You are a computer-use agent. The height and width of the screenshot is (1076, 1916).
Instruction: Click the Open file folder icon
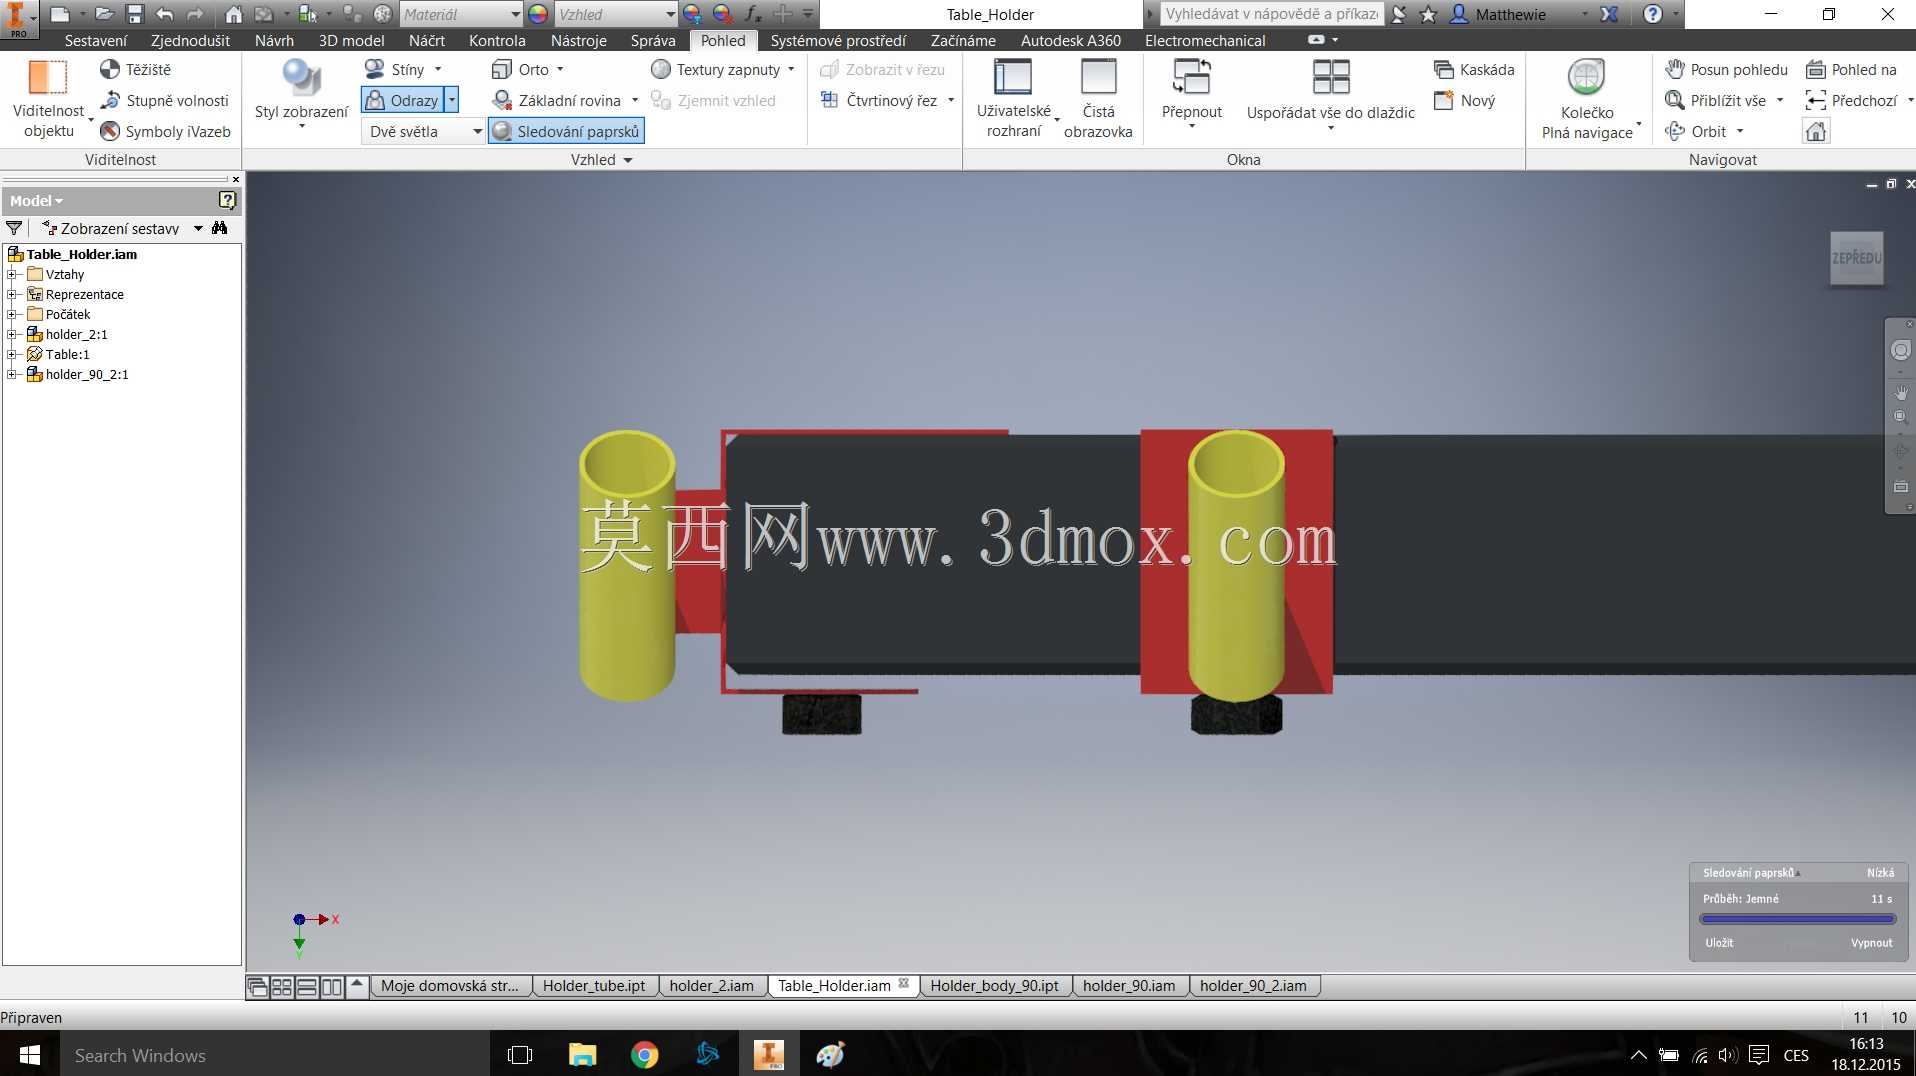tap(104, 14)
